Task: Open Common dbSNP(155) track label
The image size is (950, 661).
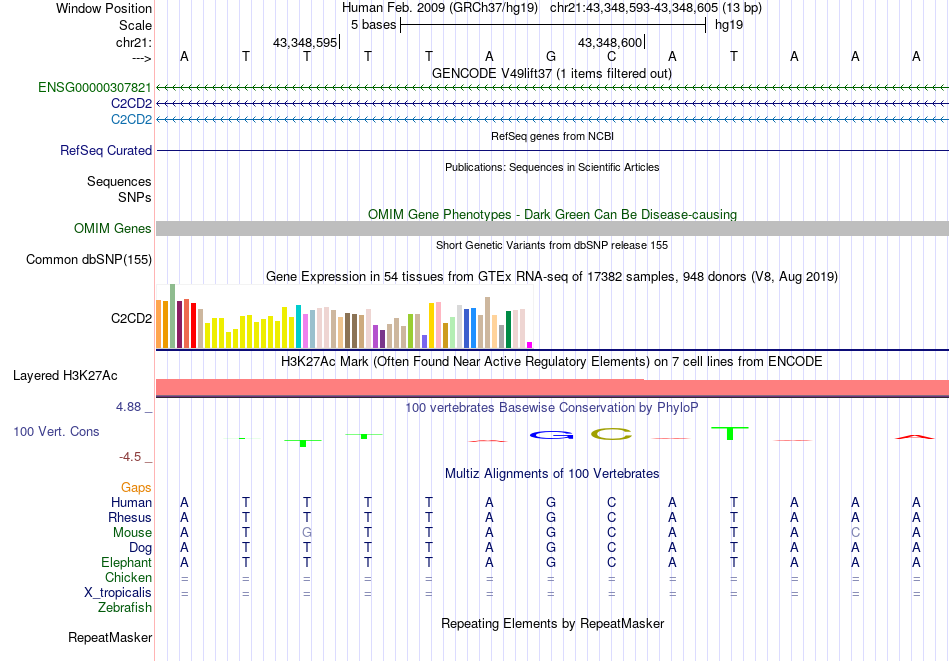Action: click(x=89, y=259)
